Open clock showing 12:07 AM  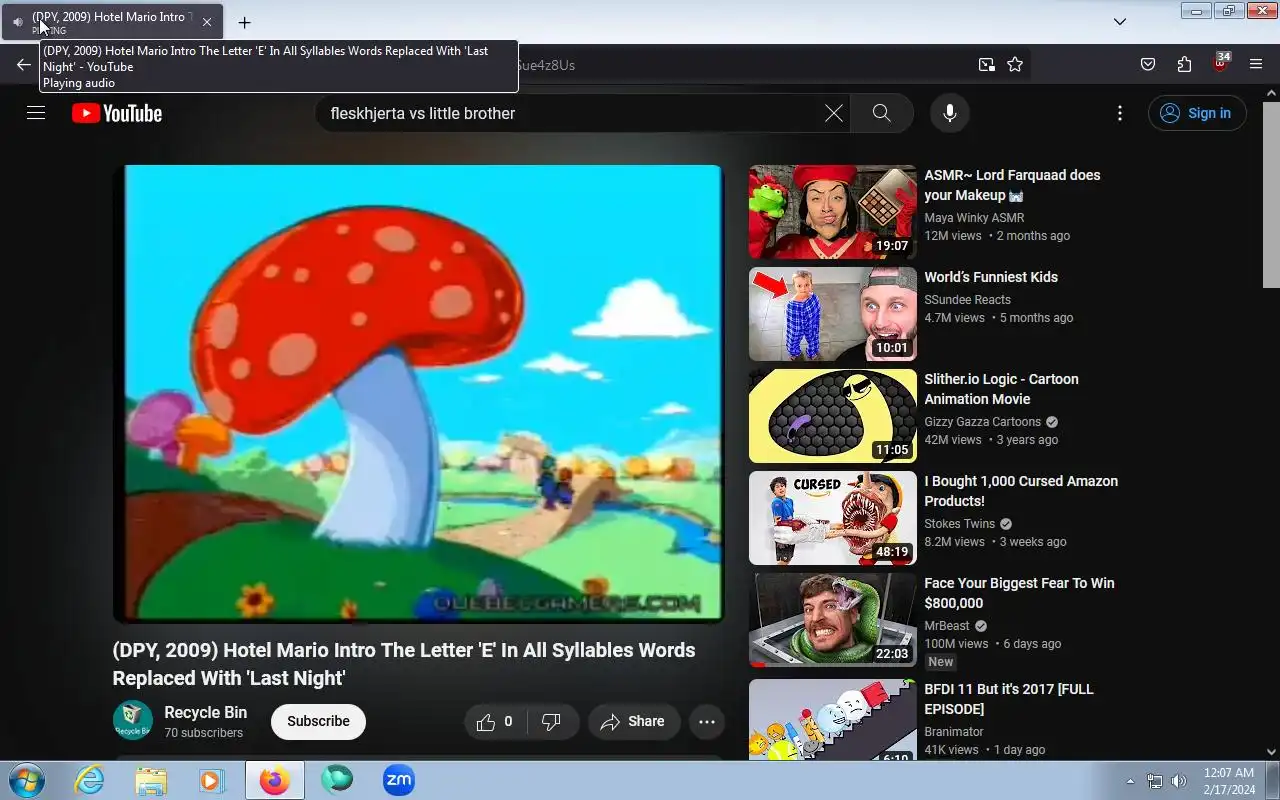[1229, 781]
